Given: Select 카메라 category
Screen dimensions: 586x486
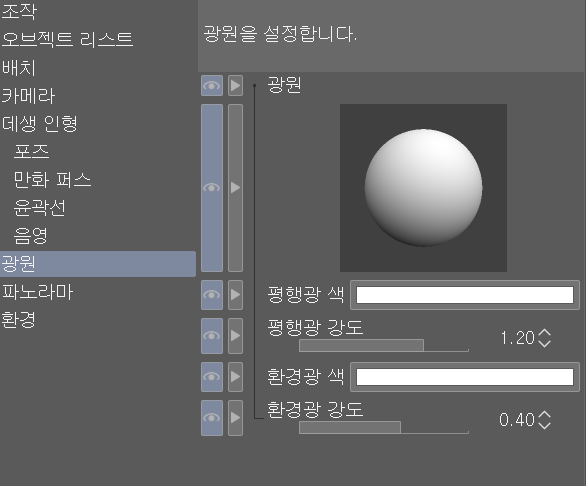Looking at the screenshot, I should [x=28, y=96].
